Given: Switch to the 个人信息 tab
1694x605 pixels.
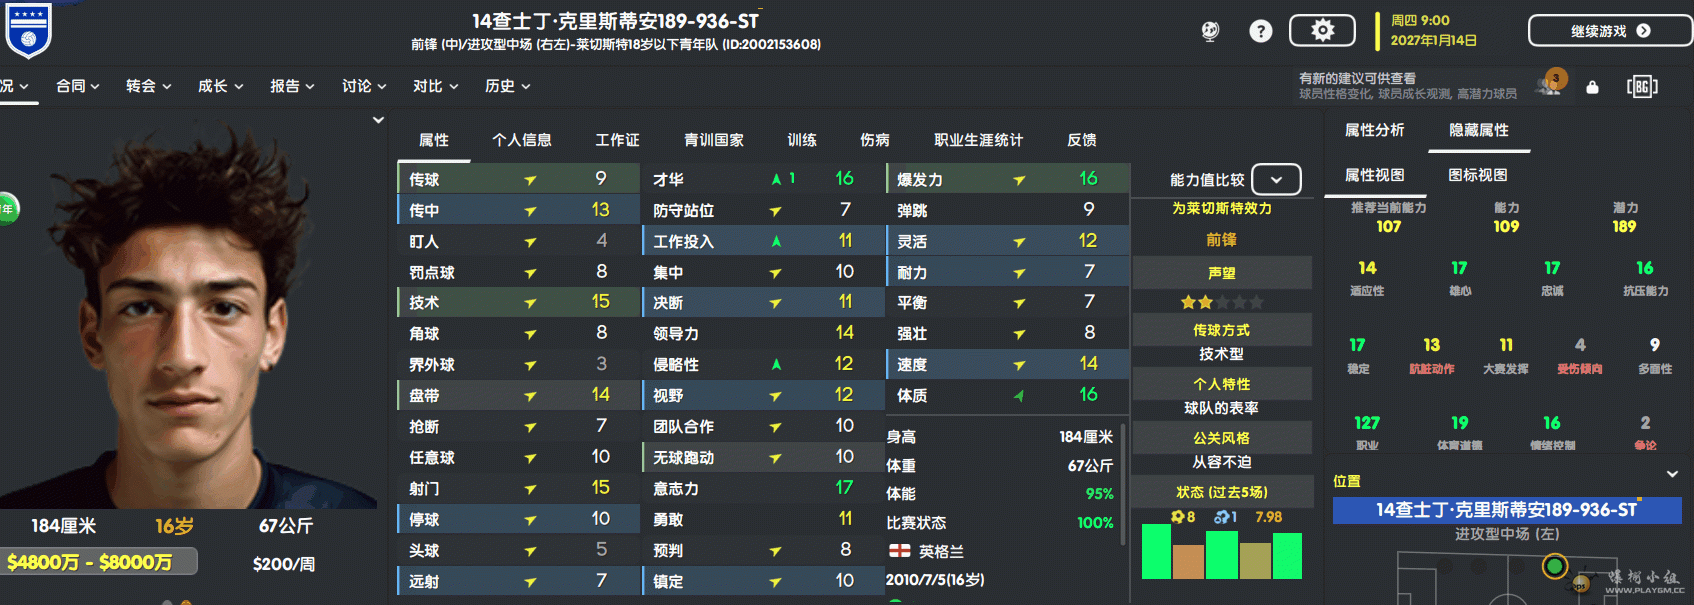Looking at the screenshot, I should [x=521, y=140].
